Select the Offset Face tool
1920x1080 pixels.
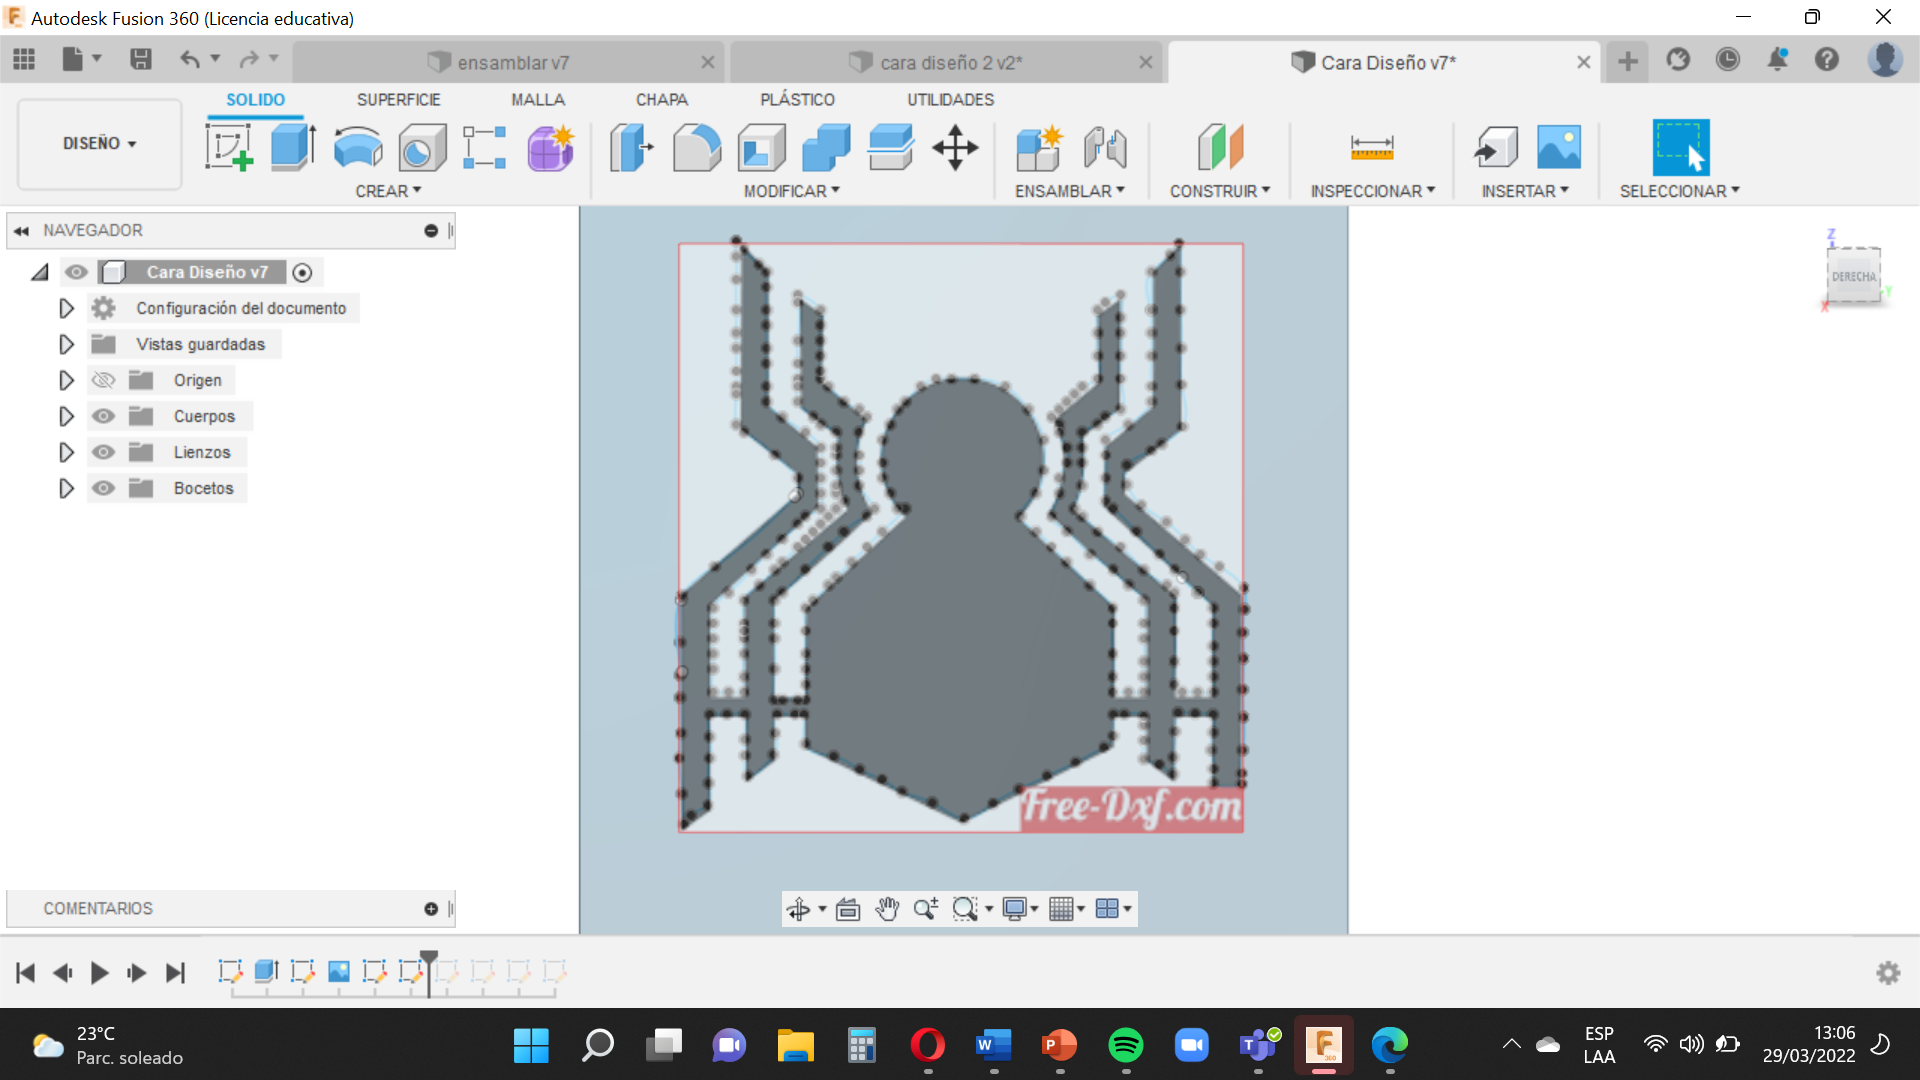890,148
